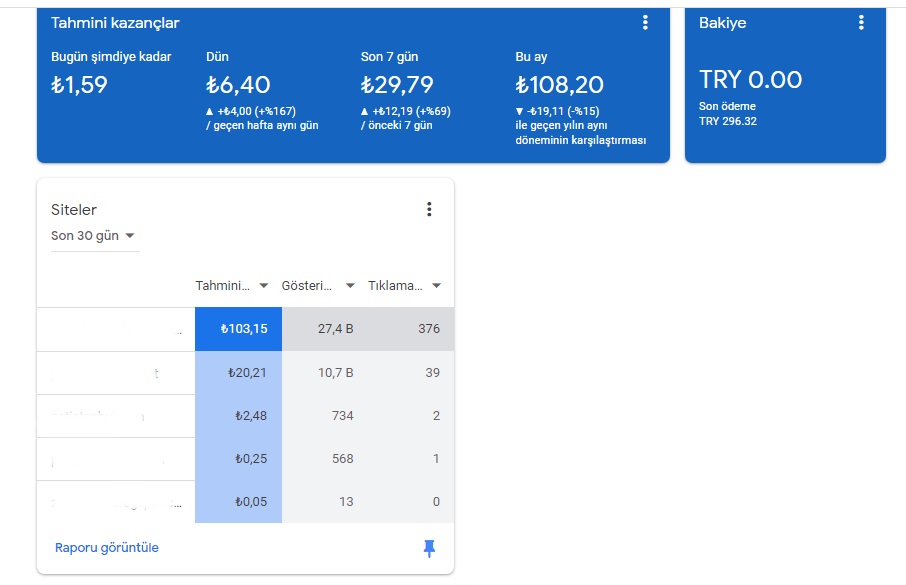906x585 pixels.
Task: Select the ₺20,21 earnings cell
Action: coord(238,373)
